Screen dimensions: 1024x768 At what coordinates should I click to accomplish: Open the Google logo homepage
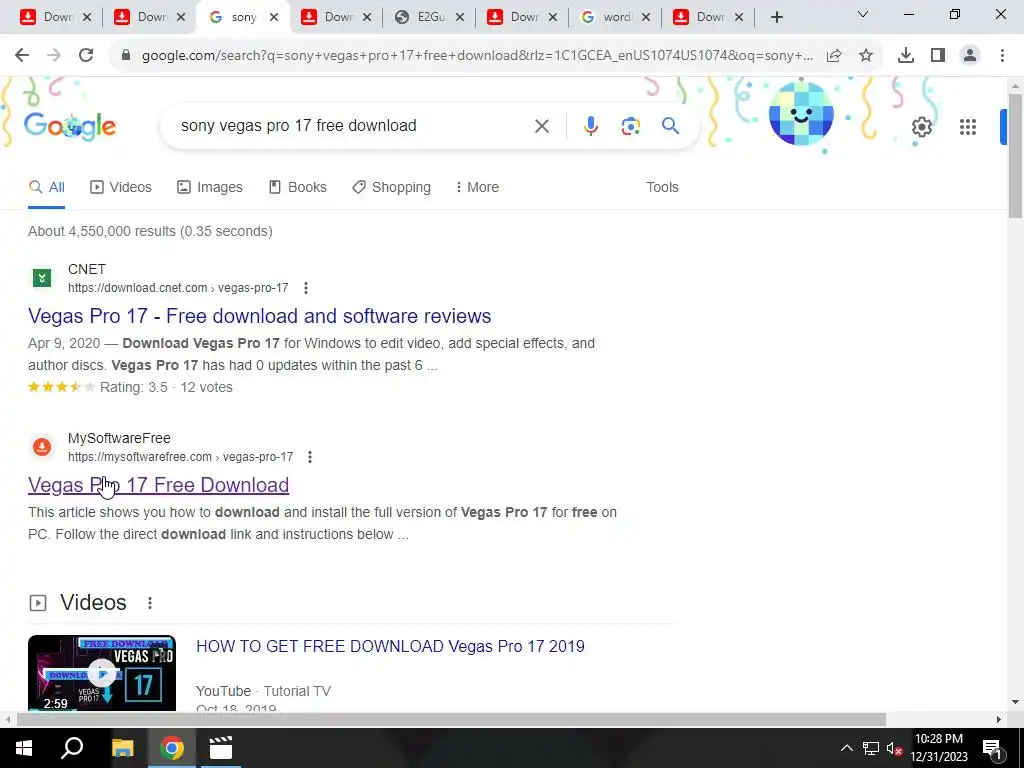70,125
